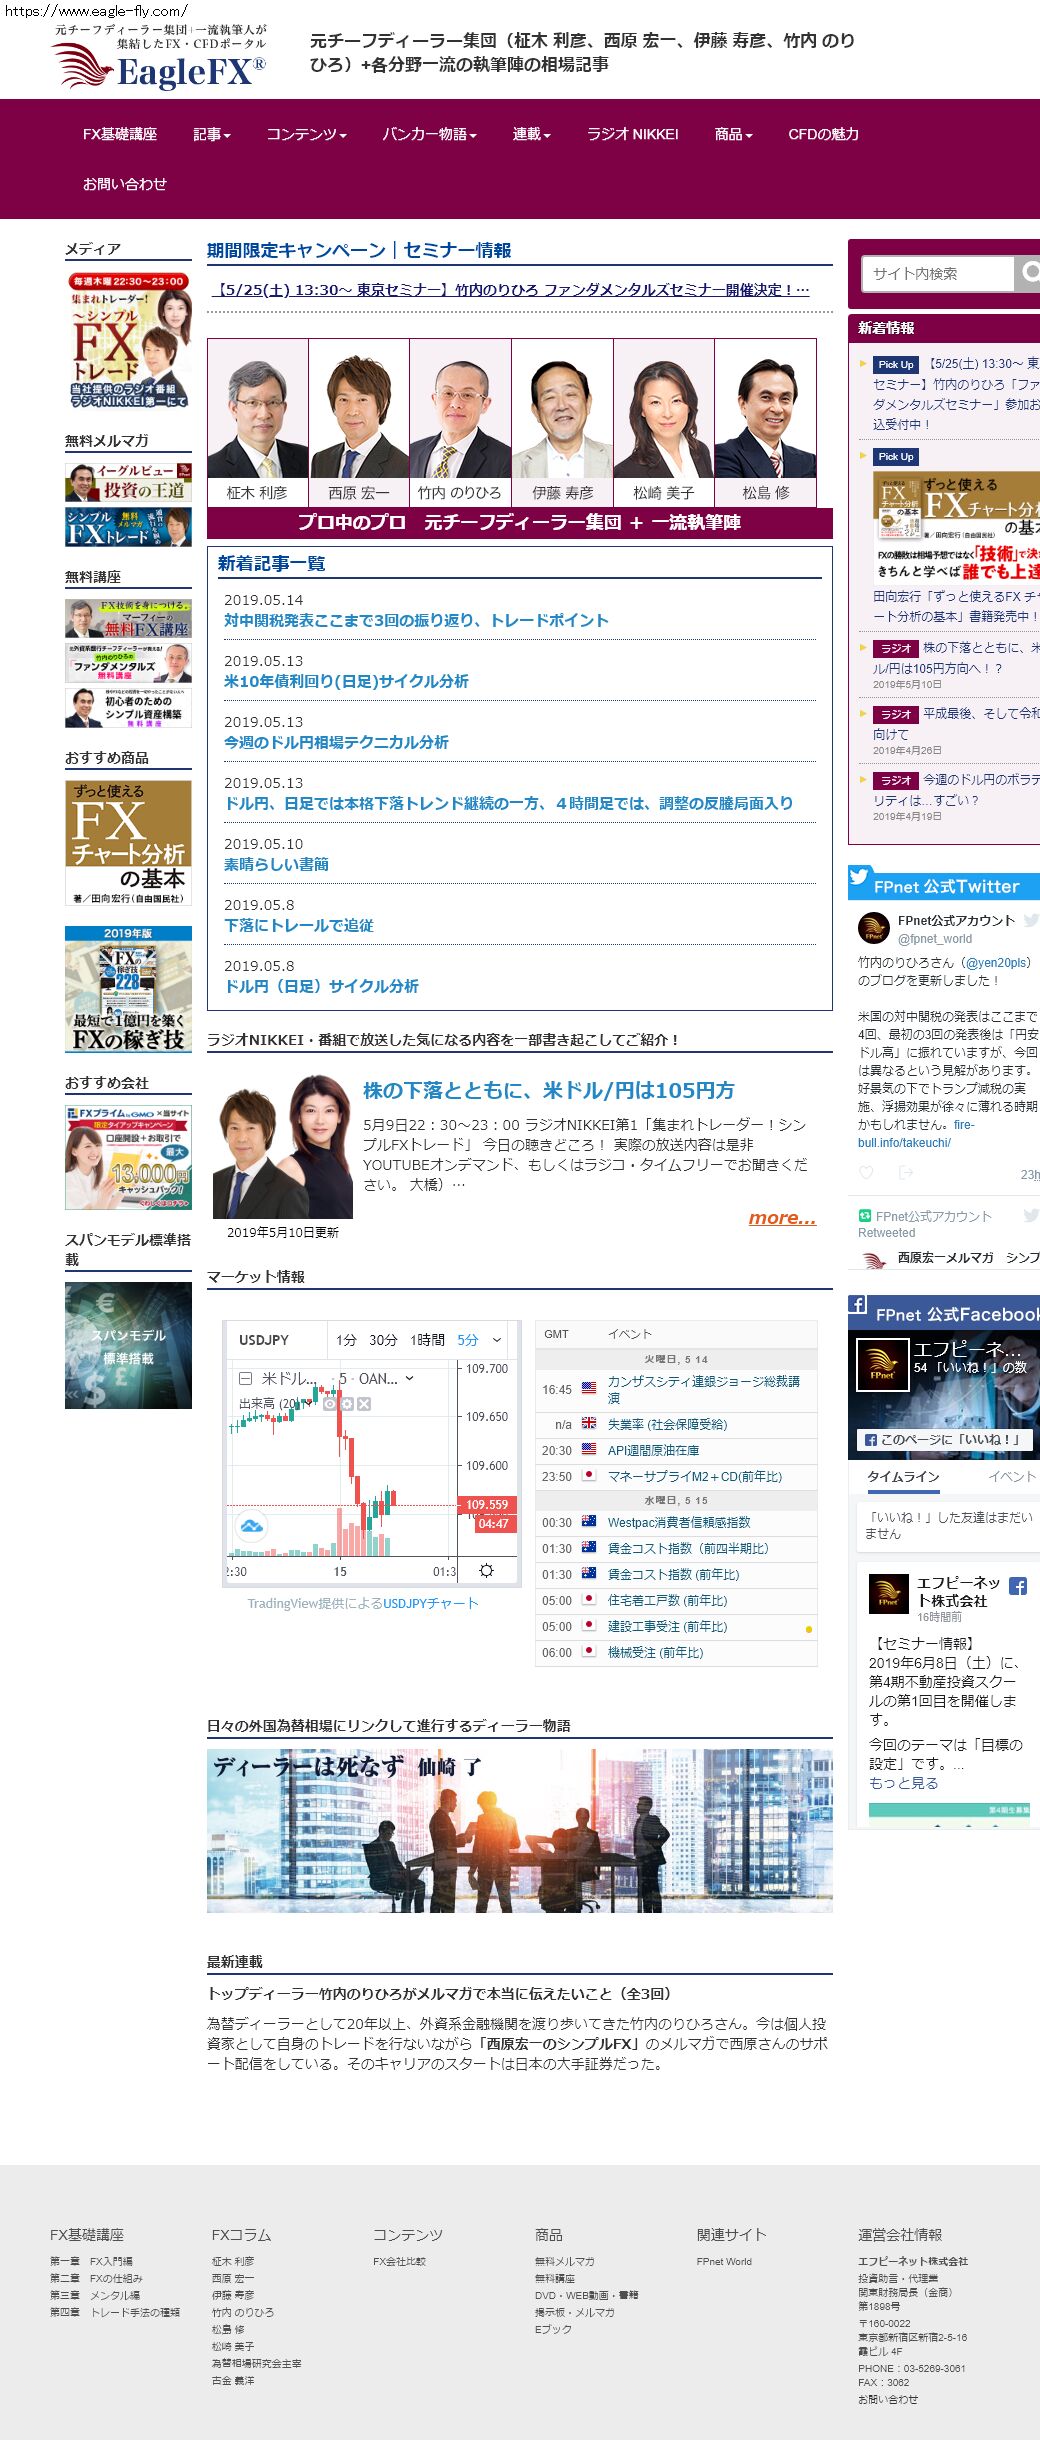Click the more... link under radio article
This screenshot has width=1040, height=2440.
[782, 1217]
